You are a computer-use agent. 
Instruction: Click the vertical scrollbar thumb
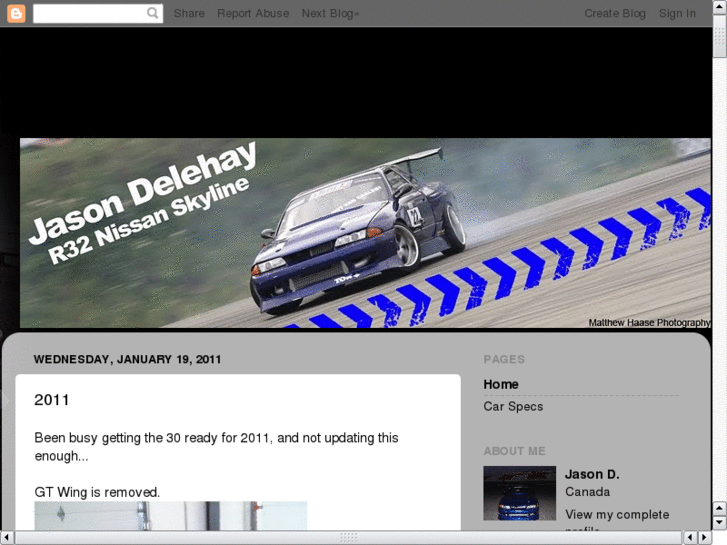coord(720,35)
